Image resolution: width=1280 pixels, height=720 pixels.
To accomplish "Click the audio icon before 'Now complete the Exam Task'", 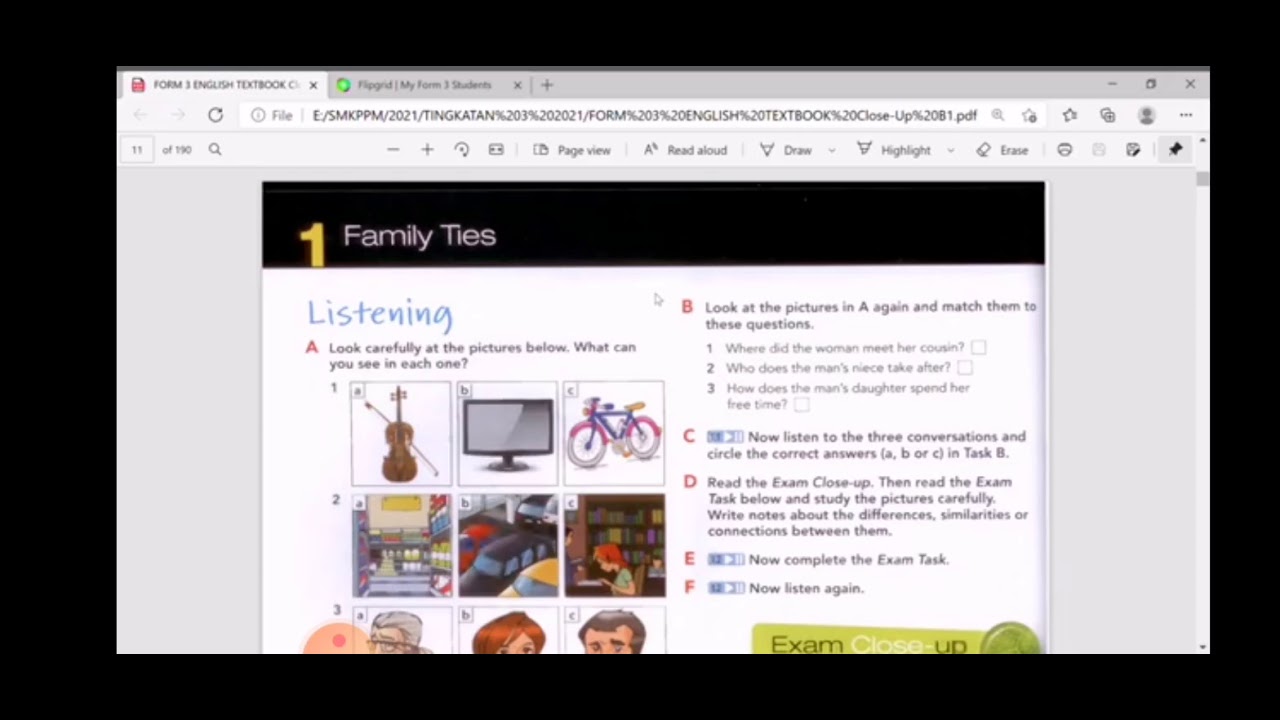I will pos(726,560).
